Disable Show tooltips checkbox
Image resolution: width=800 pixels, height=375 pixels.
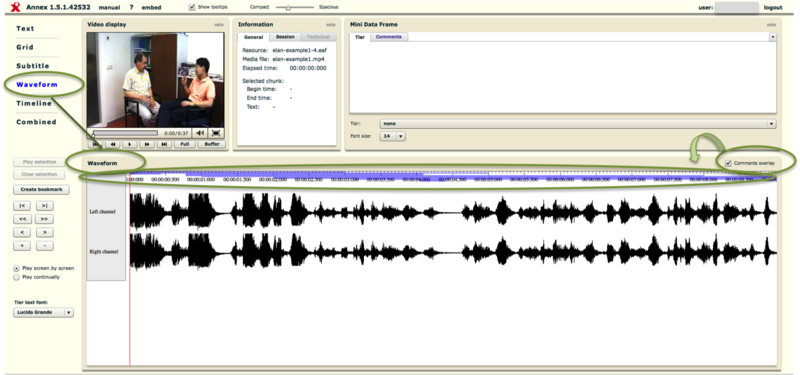point(192,7)
